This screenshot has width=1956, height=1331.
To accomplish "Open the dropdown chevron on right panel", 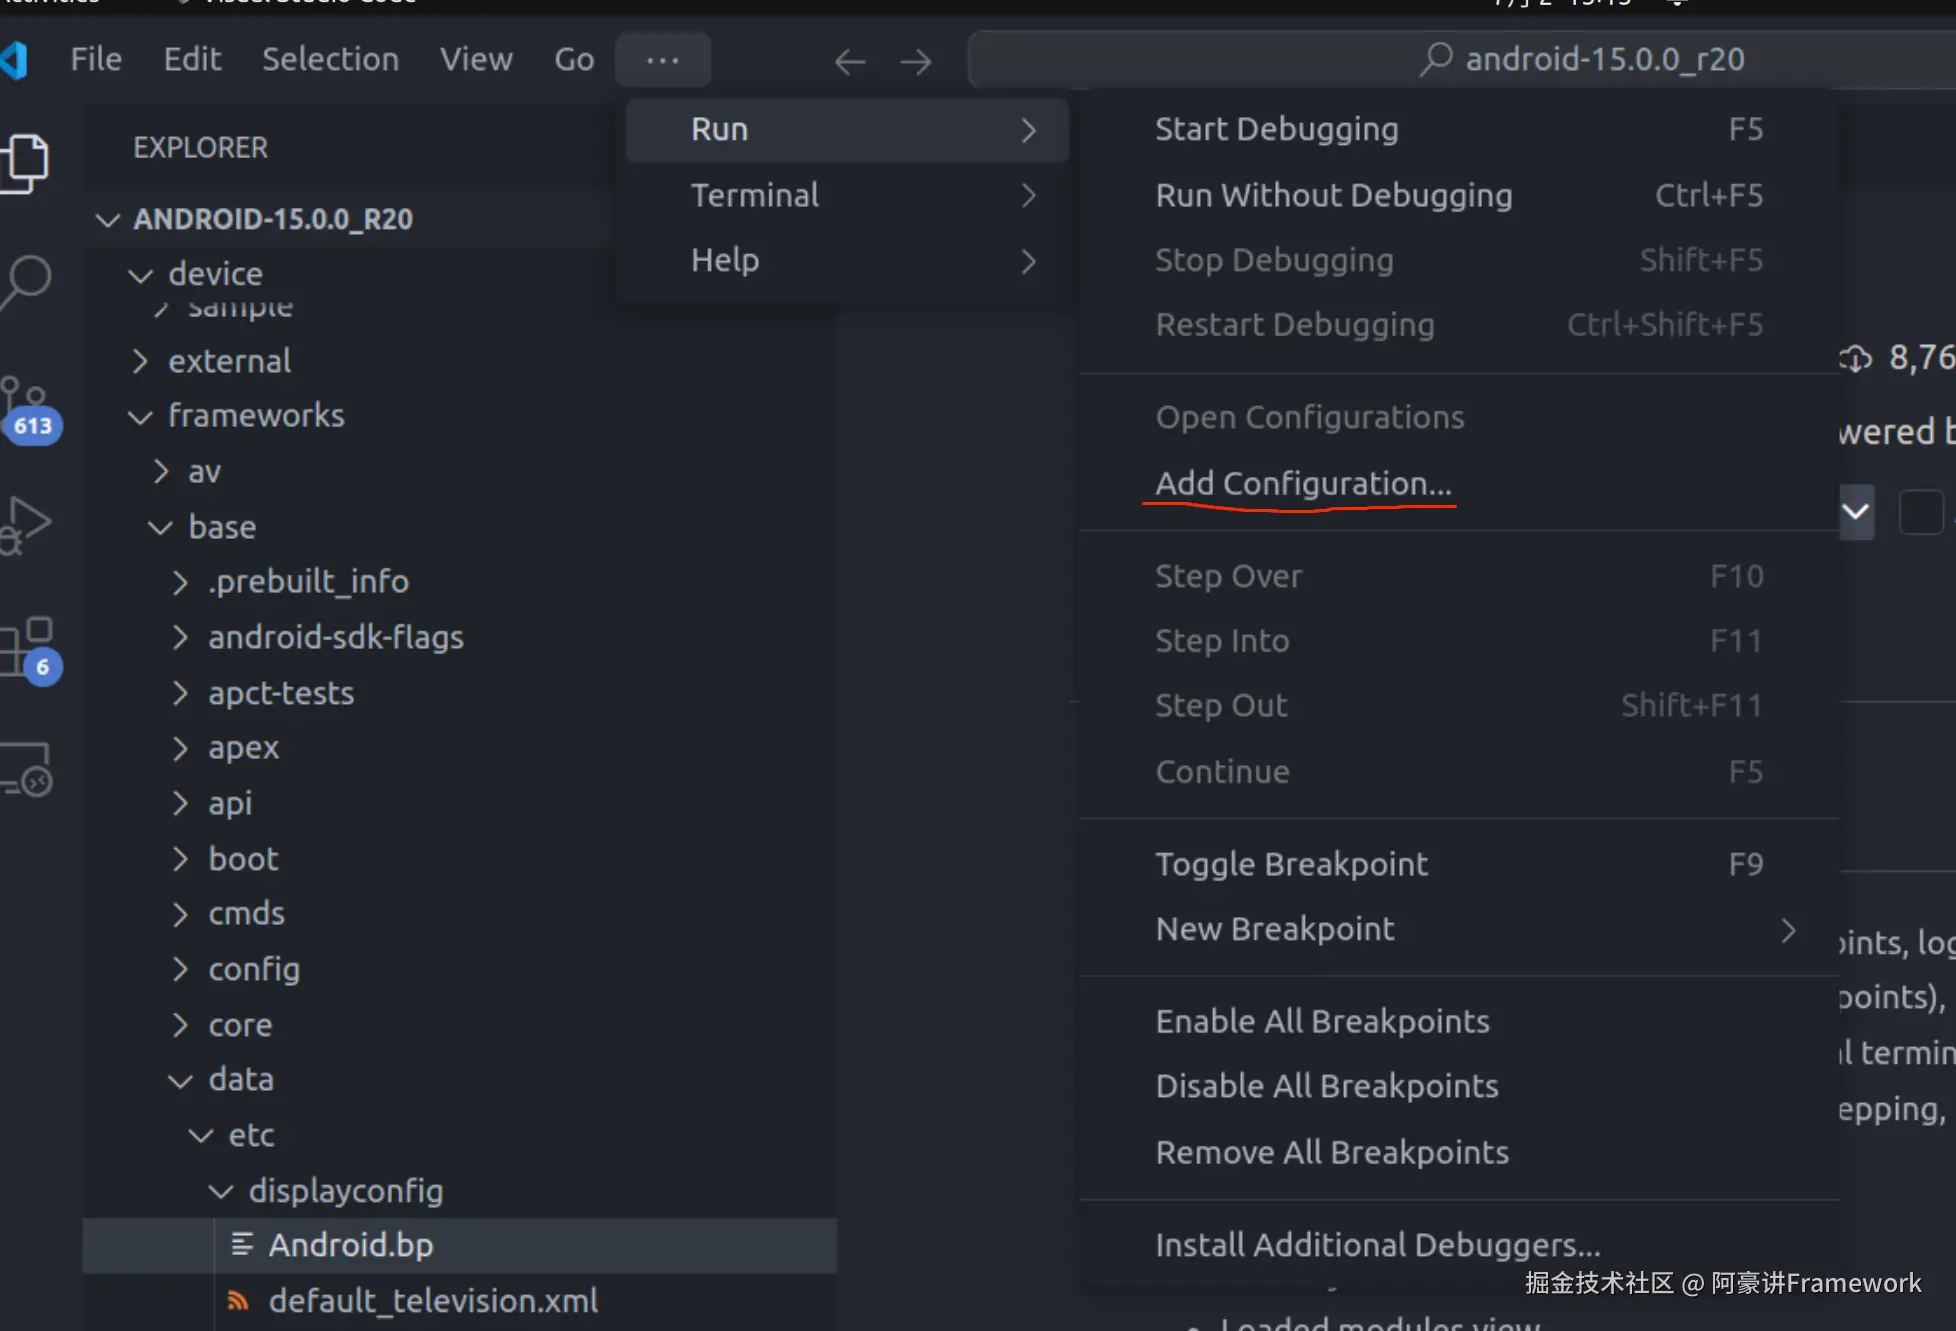I will pos(1856,512).
